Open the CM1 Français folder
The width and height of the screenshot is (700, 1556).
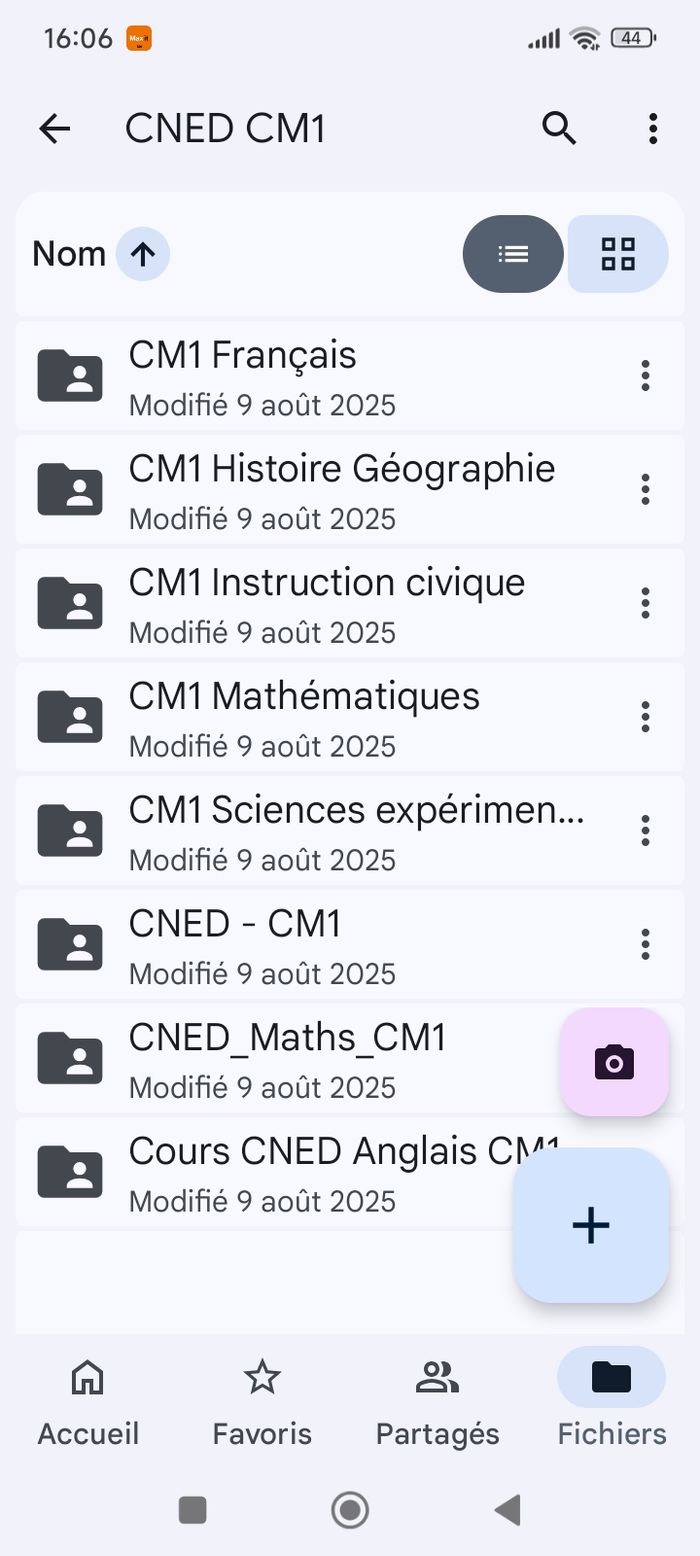pos(300,376)
